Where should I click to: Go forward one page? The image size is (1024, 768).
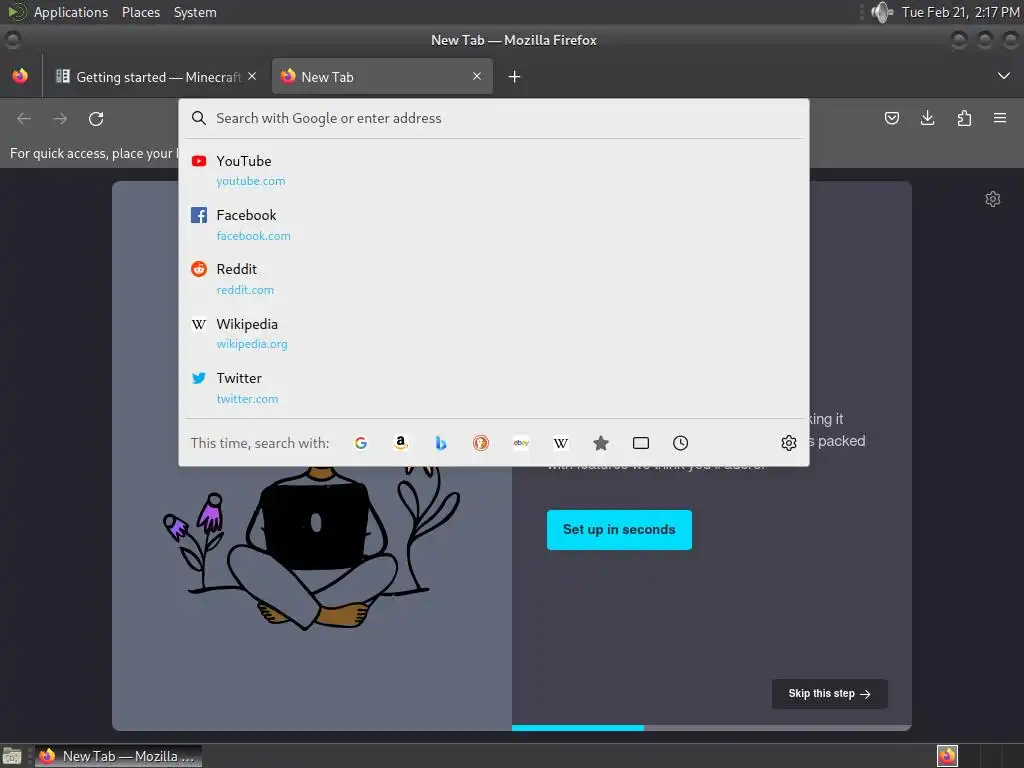point(60,119)
